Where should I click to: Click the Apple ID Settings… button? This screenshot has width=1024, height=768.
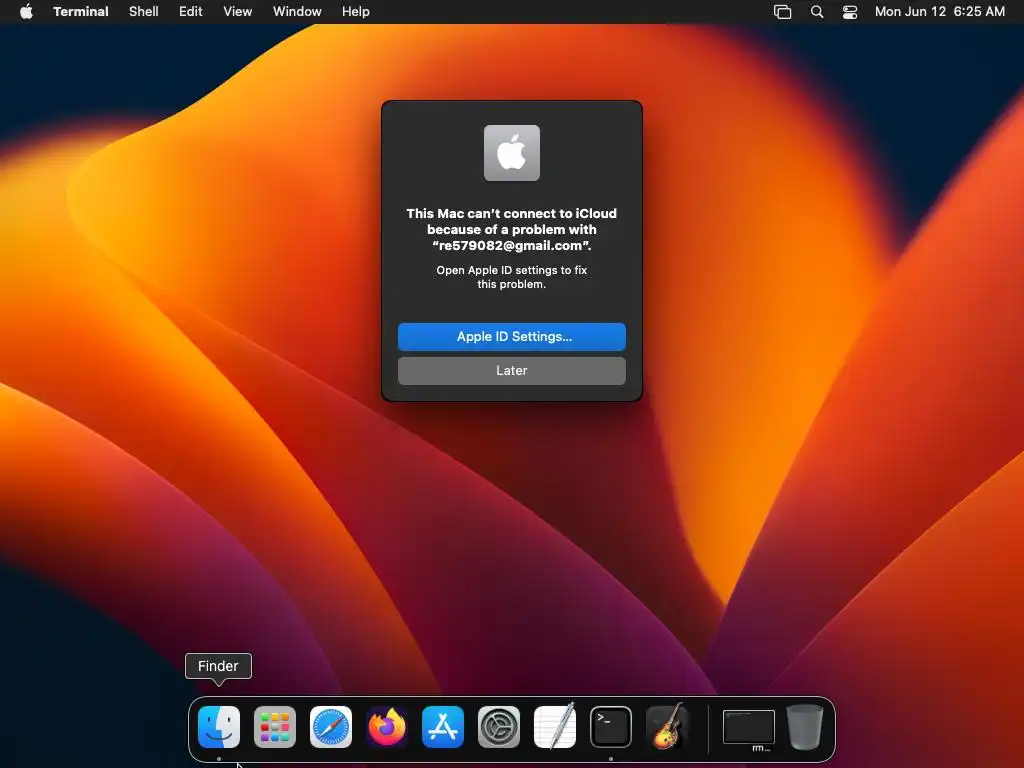pos(511,336)
